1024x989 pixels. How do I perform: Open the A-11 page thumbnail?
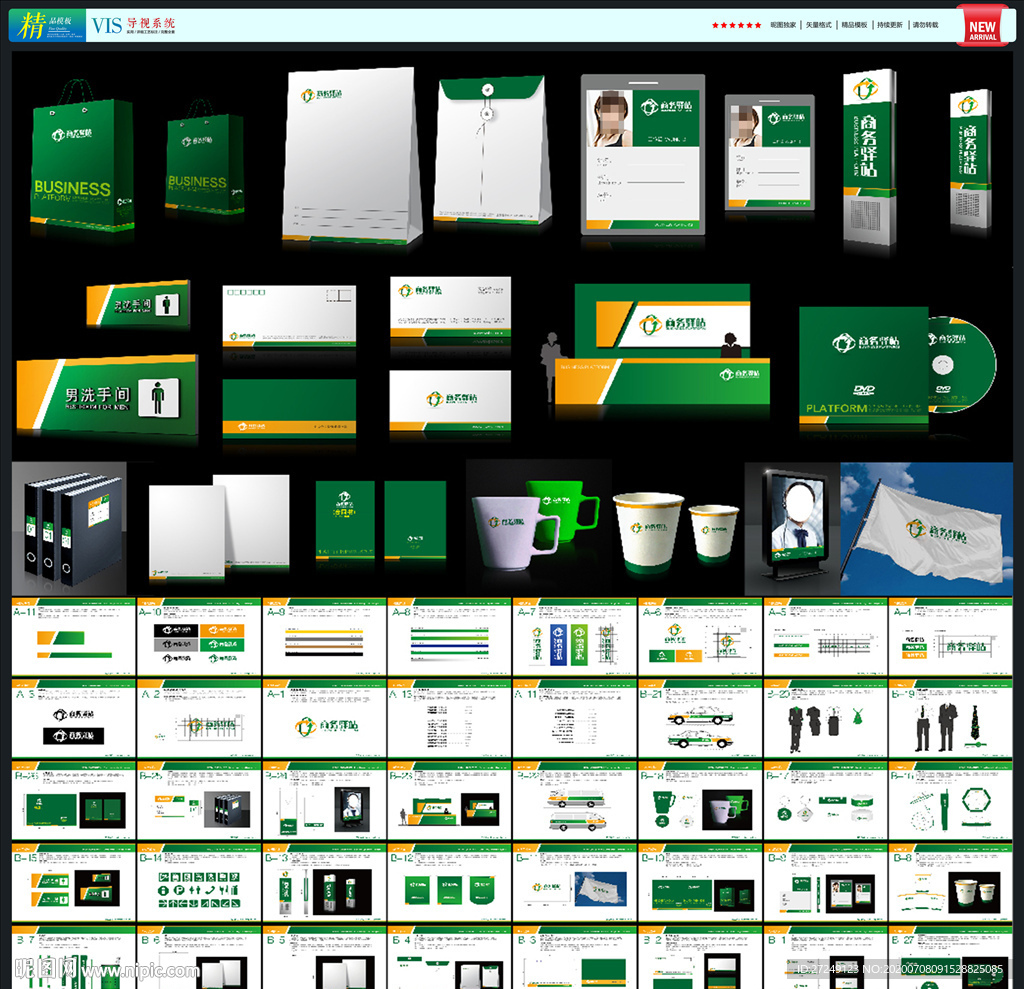click(x=72, y=638)
